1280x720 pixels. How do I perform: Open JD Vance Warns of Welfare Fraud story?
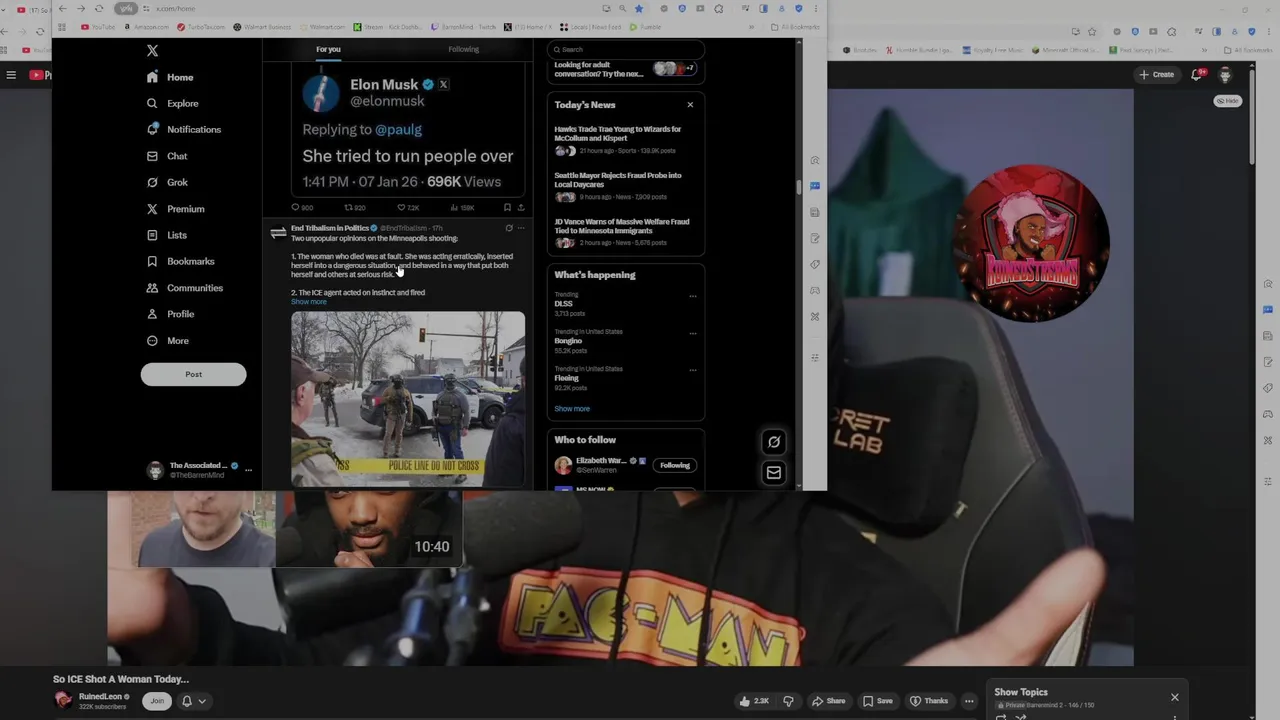coord(625,232)
